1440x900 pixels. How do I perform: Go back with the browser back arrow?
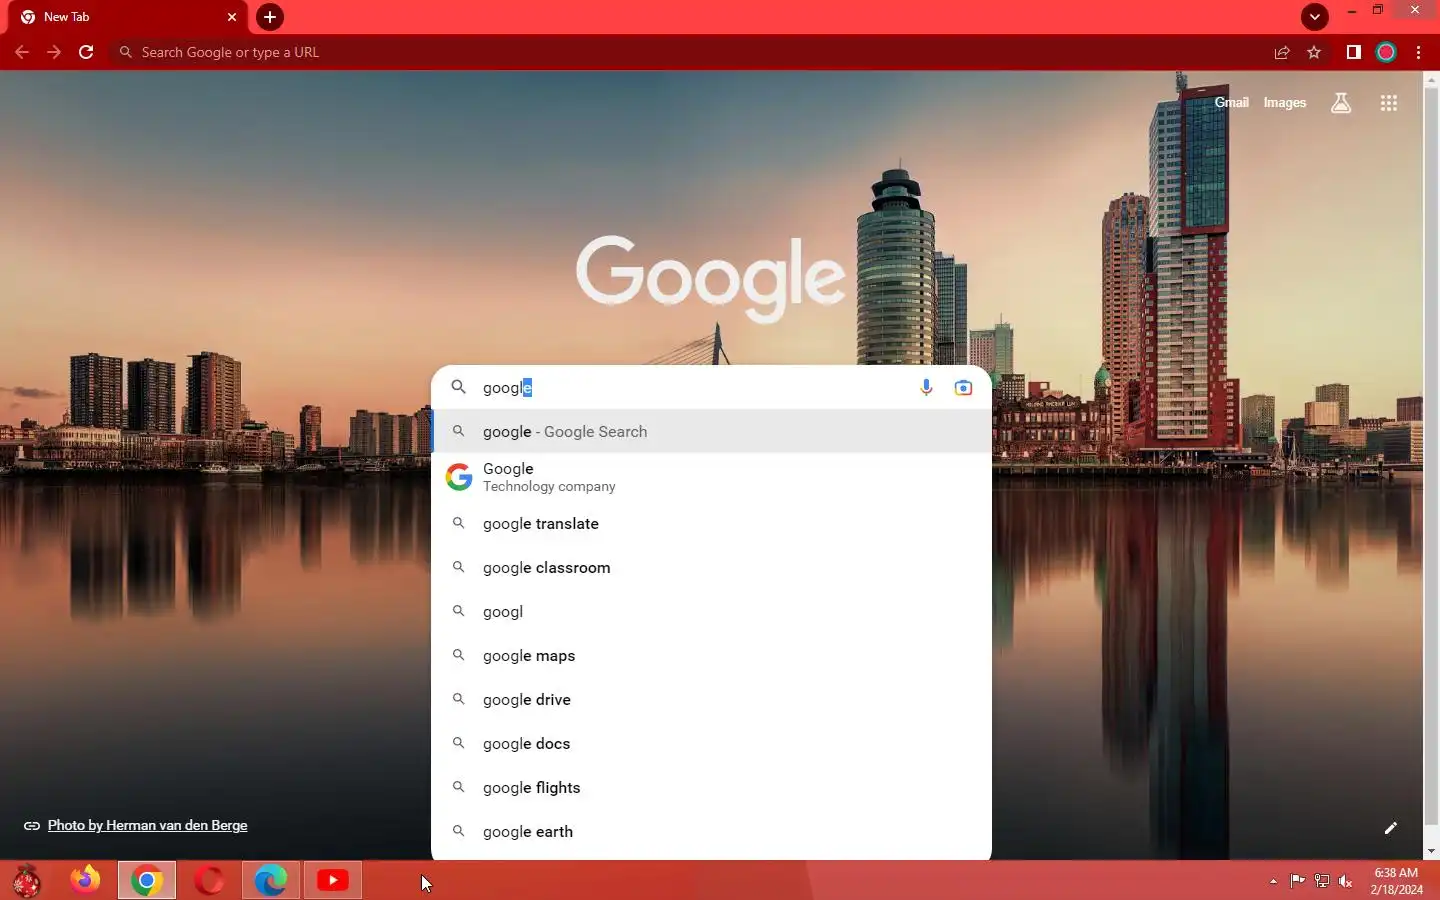pos(22,52)
